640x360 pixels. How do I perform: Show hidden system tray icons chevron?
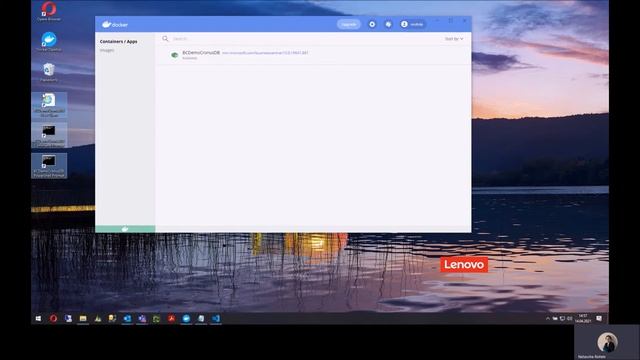pyautogui.click(x=548, y=319)
